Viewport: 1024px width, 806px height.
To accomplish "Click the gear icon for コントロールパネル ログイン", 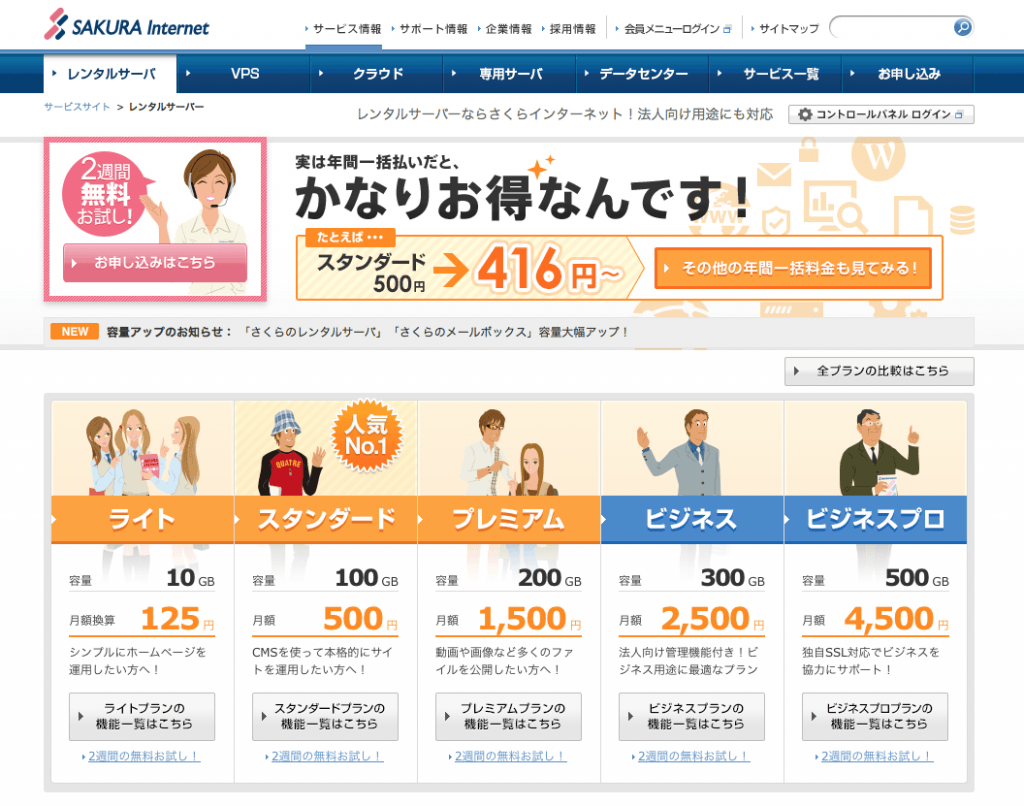I will [x=805, y=114].
